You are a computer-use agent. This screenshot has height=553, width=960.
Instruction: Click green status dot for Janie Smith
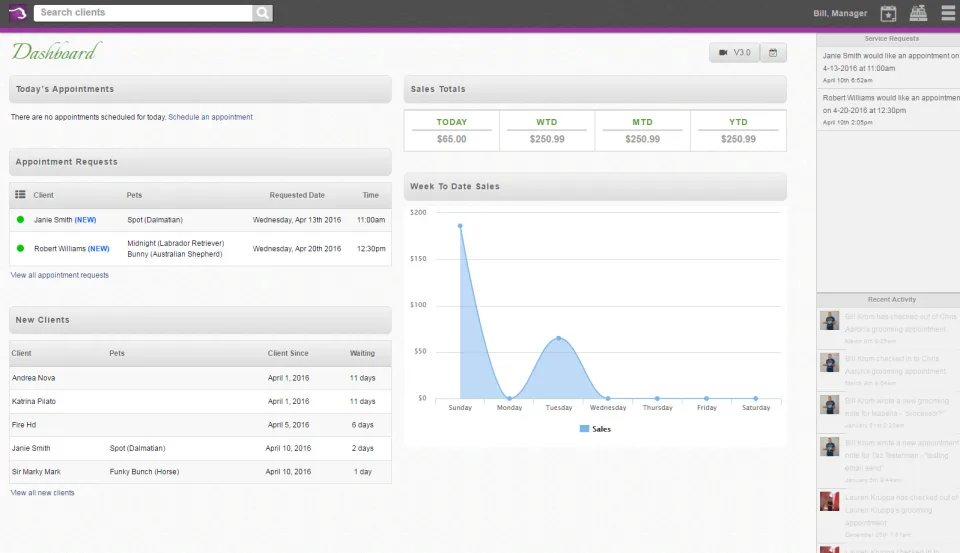click(x=20, y=219)
